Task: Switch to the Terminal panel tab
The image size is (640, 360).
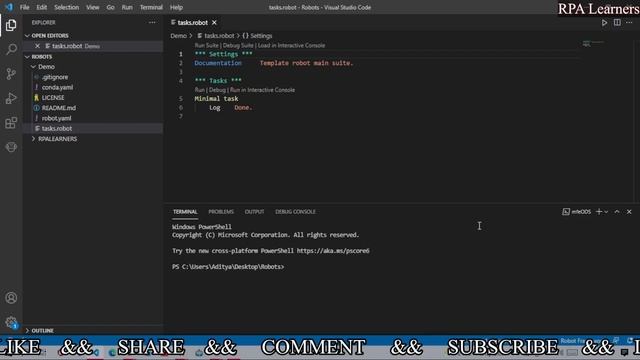Action: pyautogui.click(x=185, y=211)
